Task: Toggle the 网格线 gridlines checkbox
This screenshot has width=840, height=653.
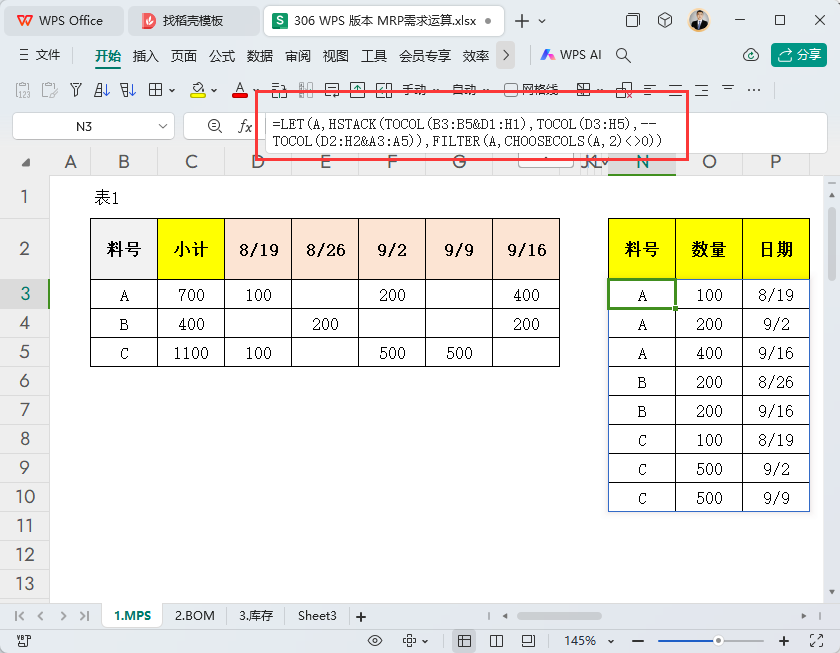Action: pyautogui.click(x=511, y=90)
